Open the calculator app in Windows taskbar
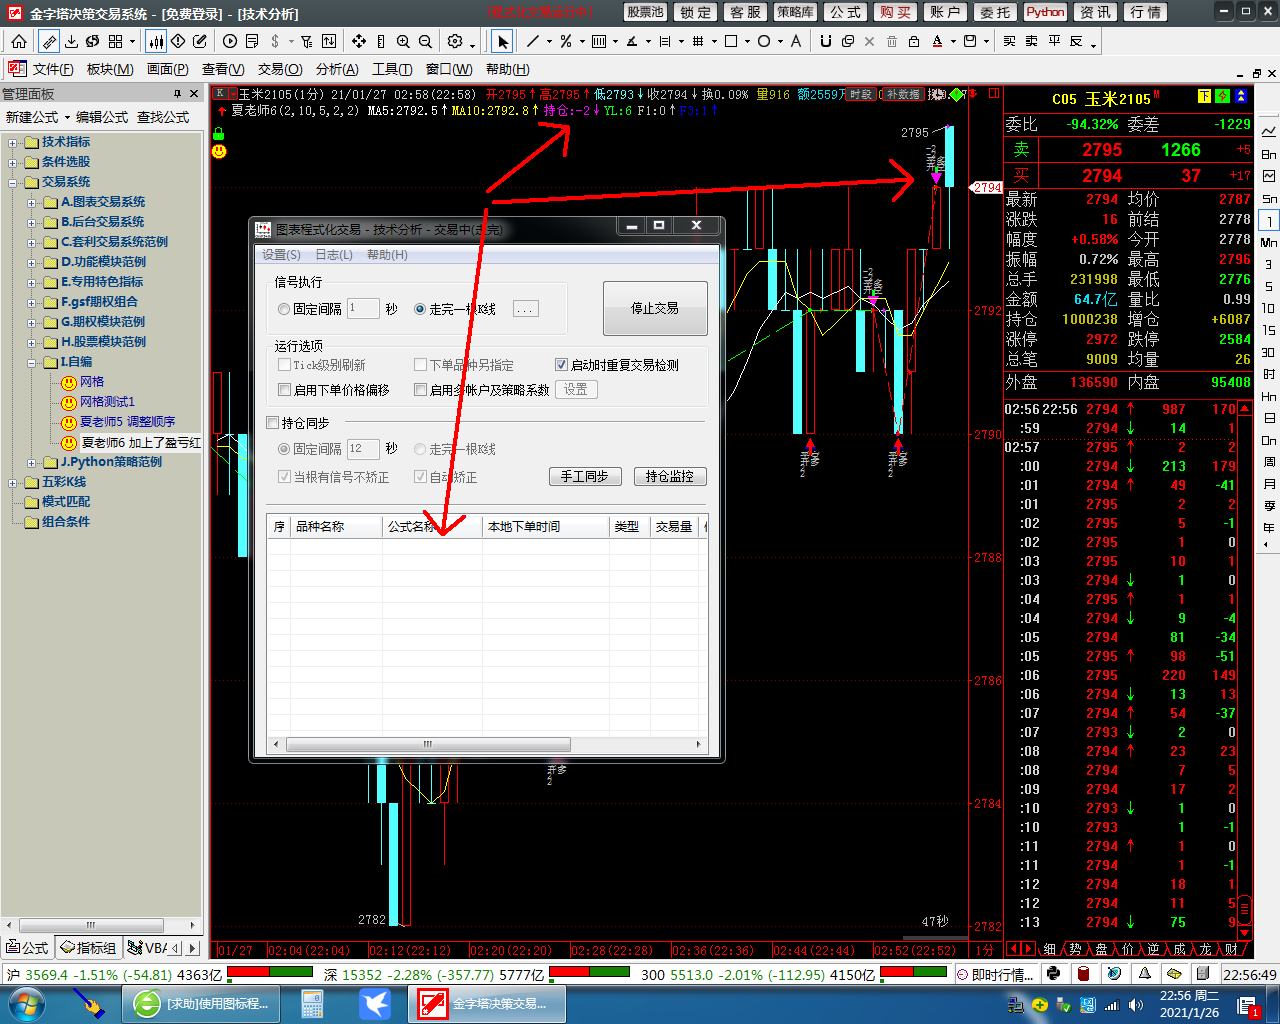This screenshot has height=1024, width=1280. (x=312, y=1003)
